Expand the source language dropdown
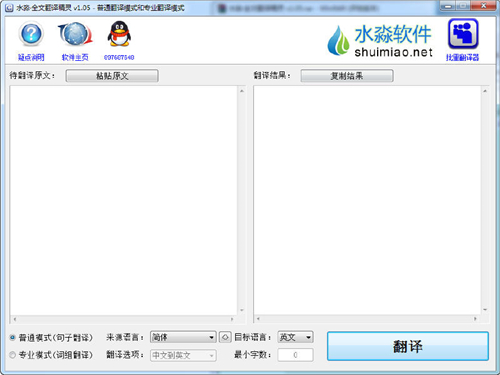 point(183,337)
